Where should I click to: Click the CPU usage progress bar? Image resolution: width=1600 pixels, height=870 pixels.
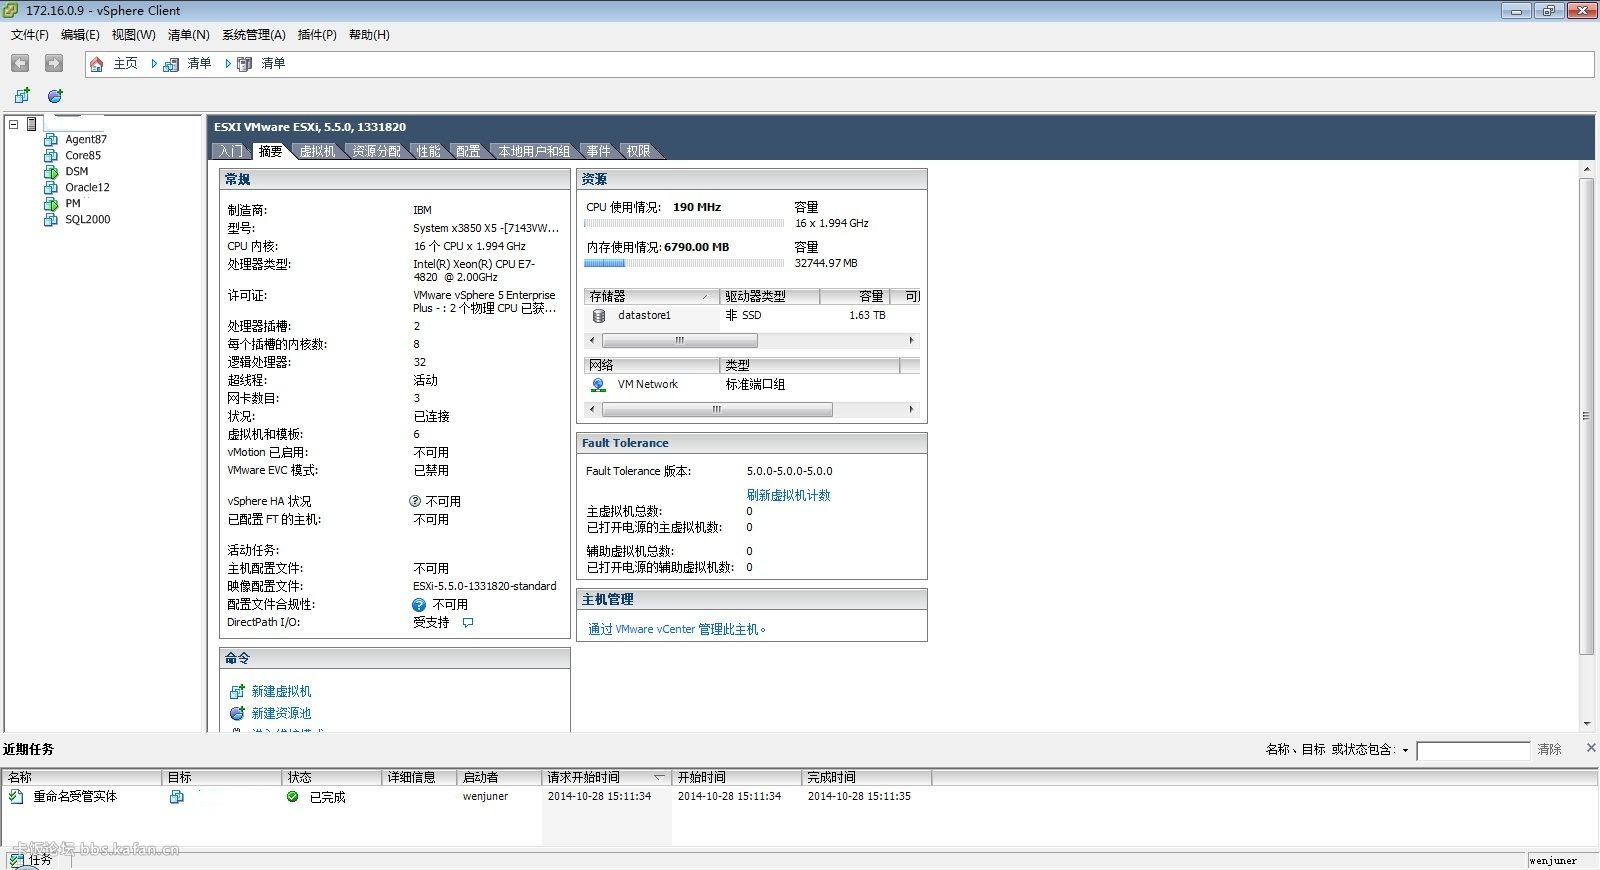point(684,224)
